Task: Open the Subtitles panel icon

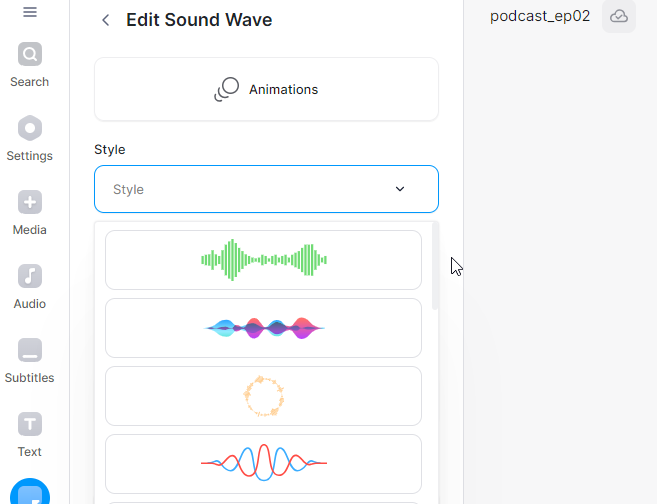Action: (30, 350)
